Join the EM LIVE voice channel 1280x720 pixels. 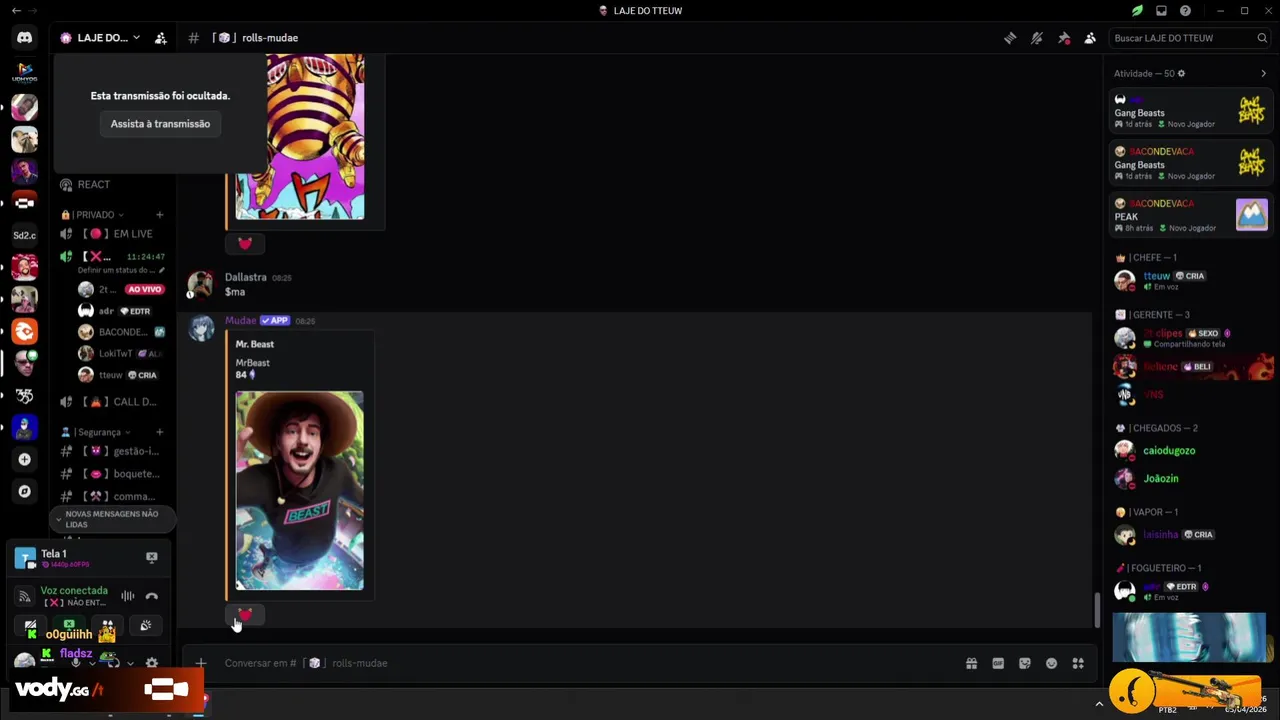click(112, 234)
